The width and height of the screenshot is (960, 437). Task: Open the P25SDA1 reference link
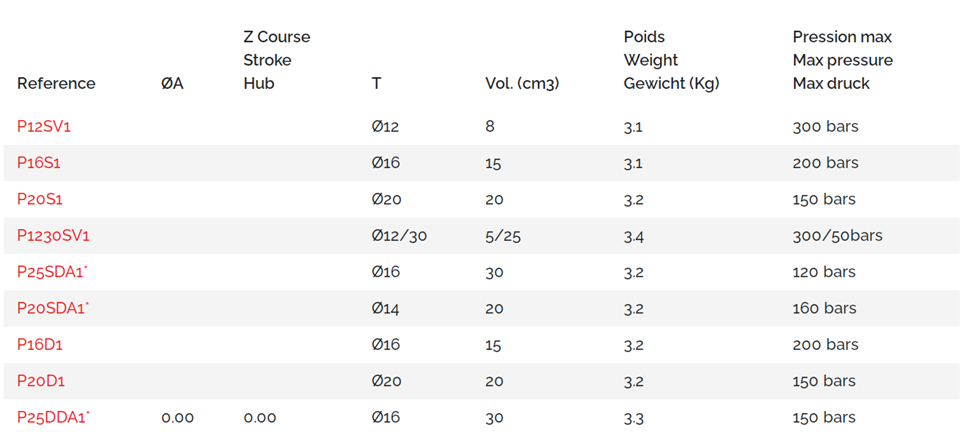[x=53, y=272]
